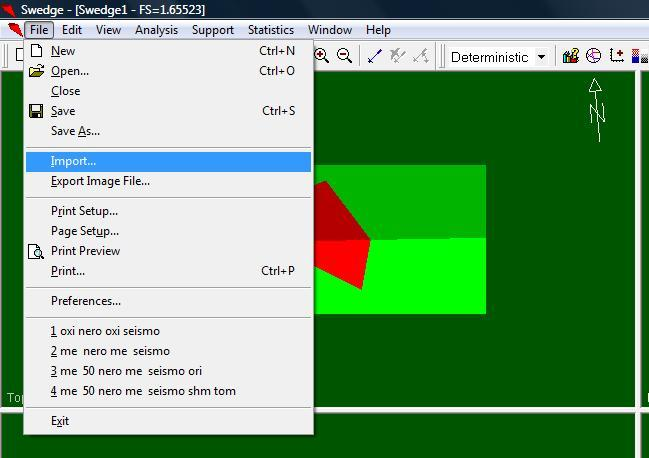This screenshot has width=649, height=458.
Task: Choose Open... from the File menu
Action: (x=168, y=71)
